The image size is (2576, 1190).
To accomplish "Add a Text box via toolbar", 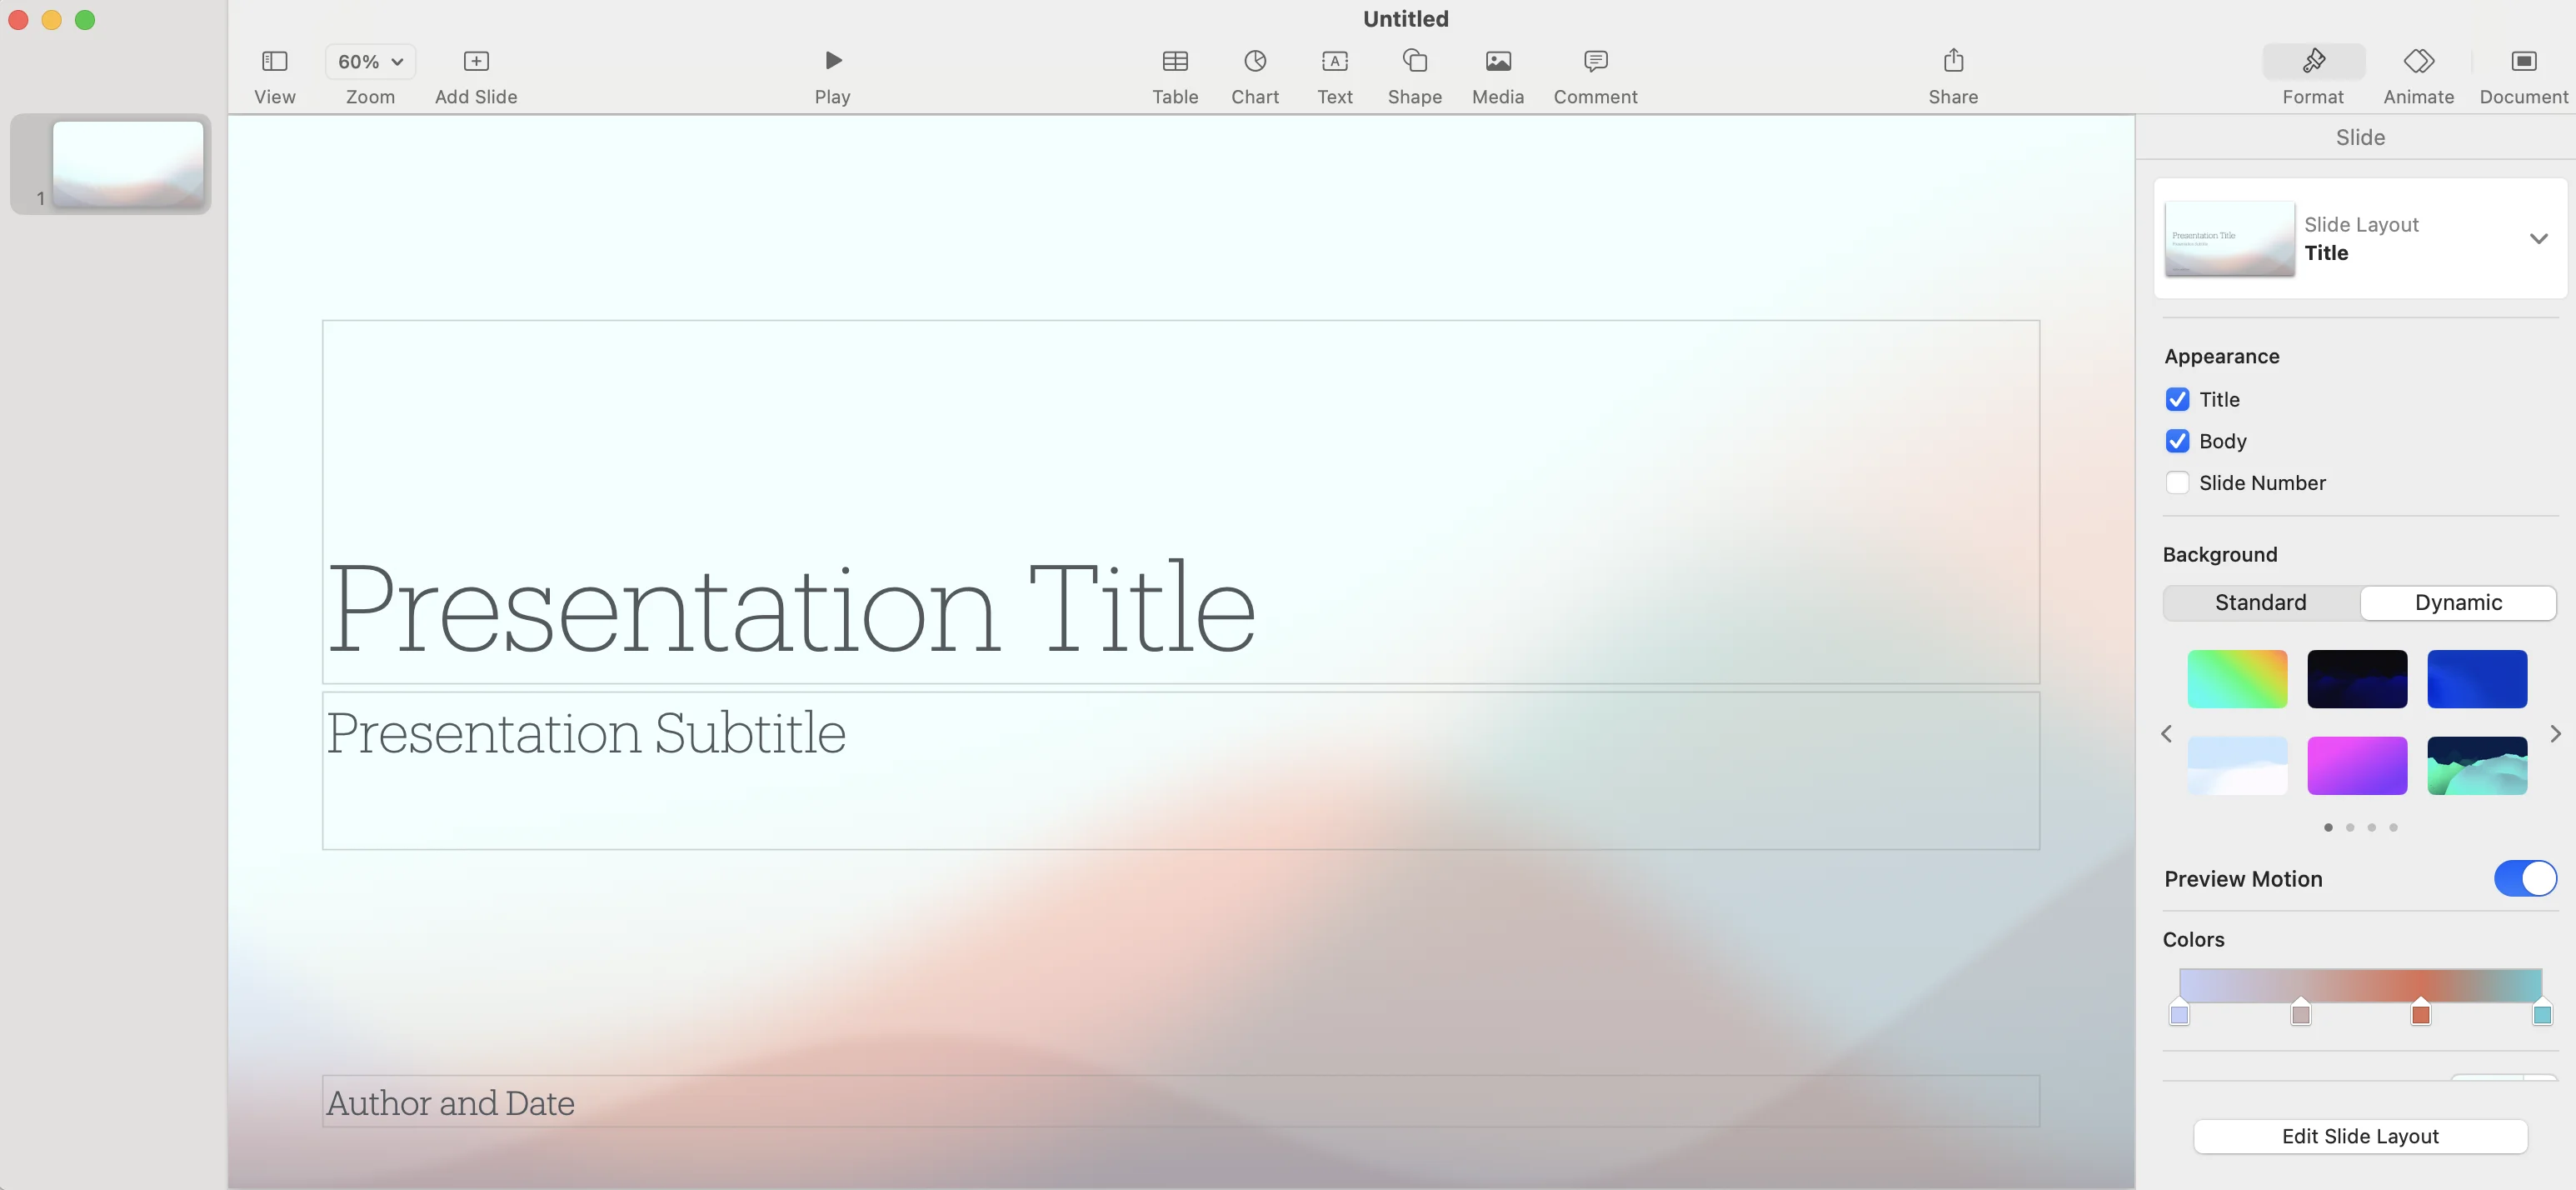I will click(x=1334, y=62).
